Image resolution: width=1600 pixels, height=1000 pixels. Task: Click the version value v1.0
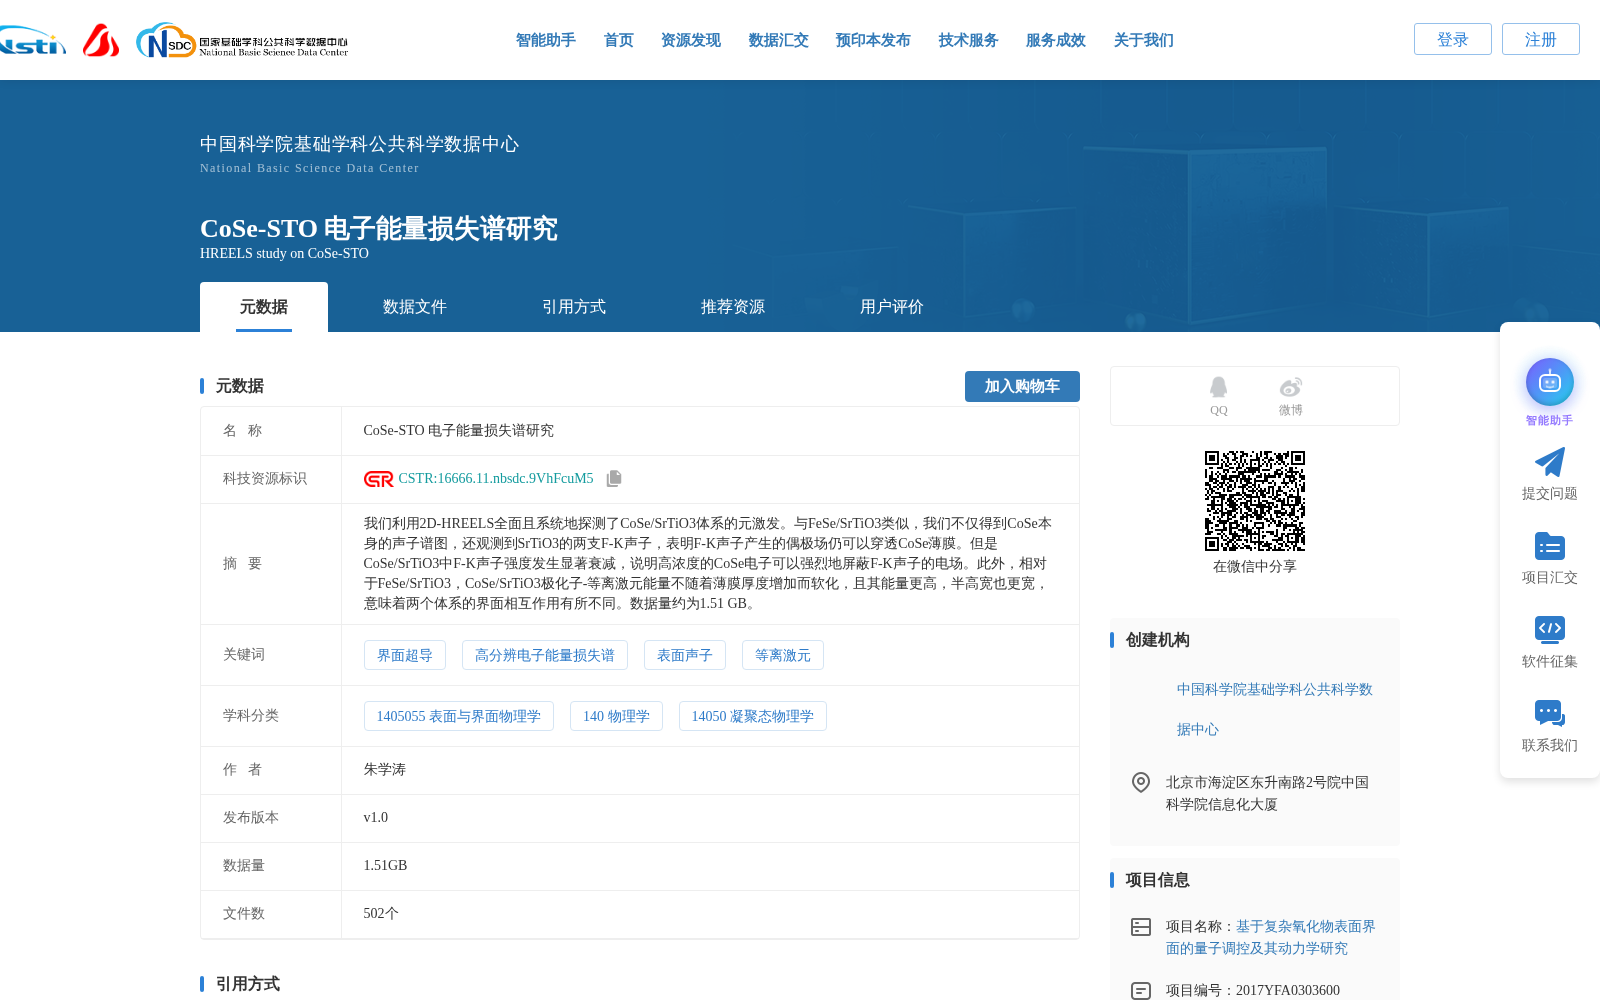(376, 818)
